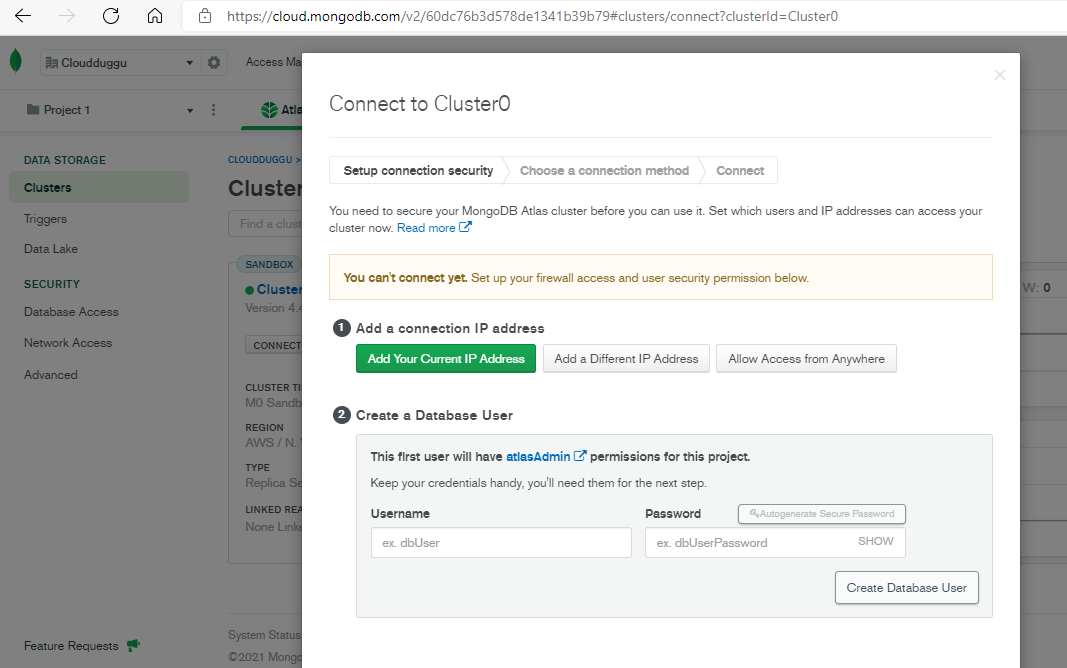
Task: Click Feature Requests link
Action: [71, 646]
